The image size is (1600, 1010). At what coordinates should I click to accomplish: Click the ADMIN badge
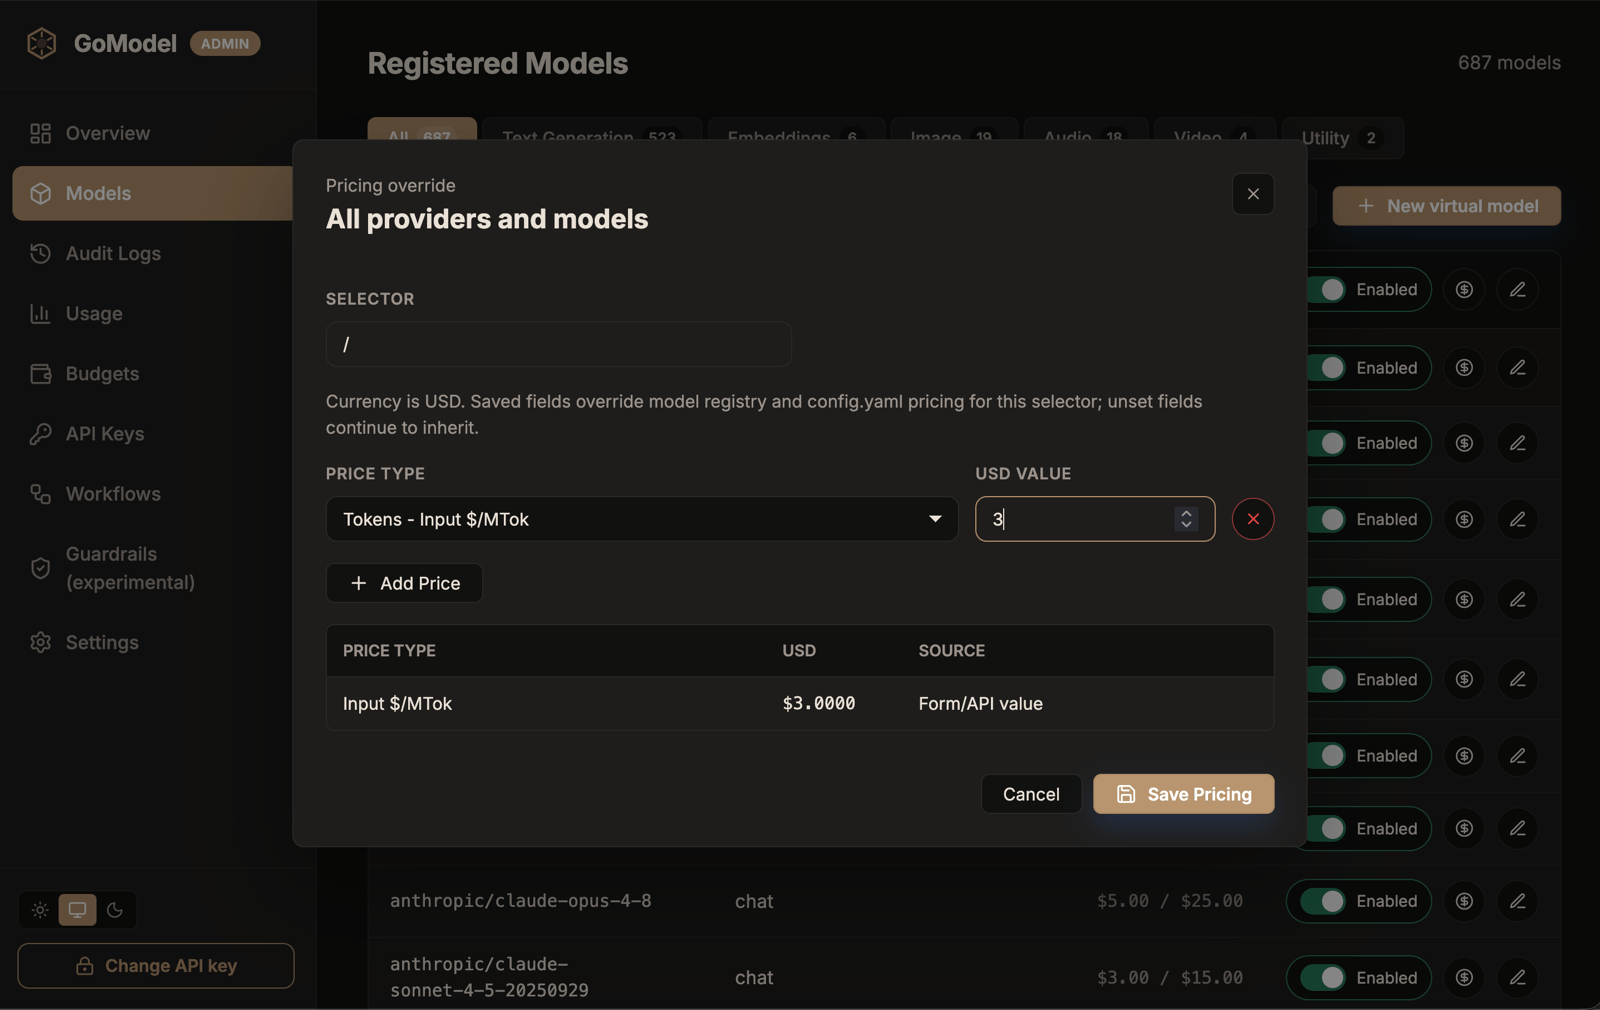(x=225, y=44)
